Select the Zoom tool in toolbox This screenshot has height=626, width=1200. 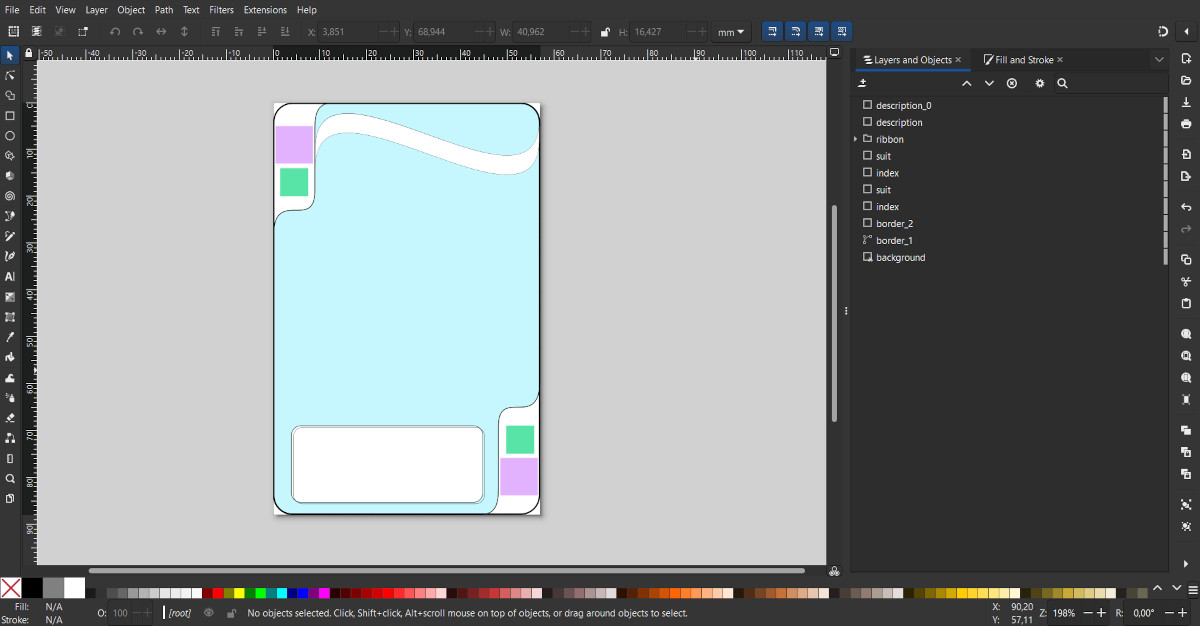coord(10,478)
